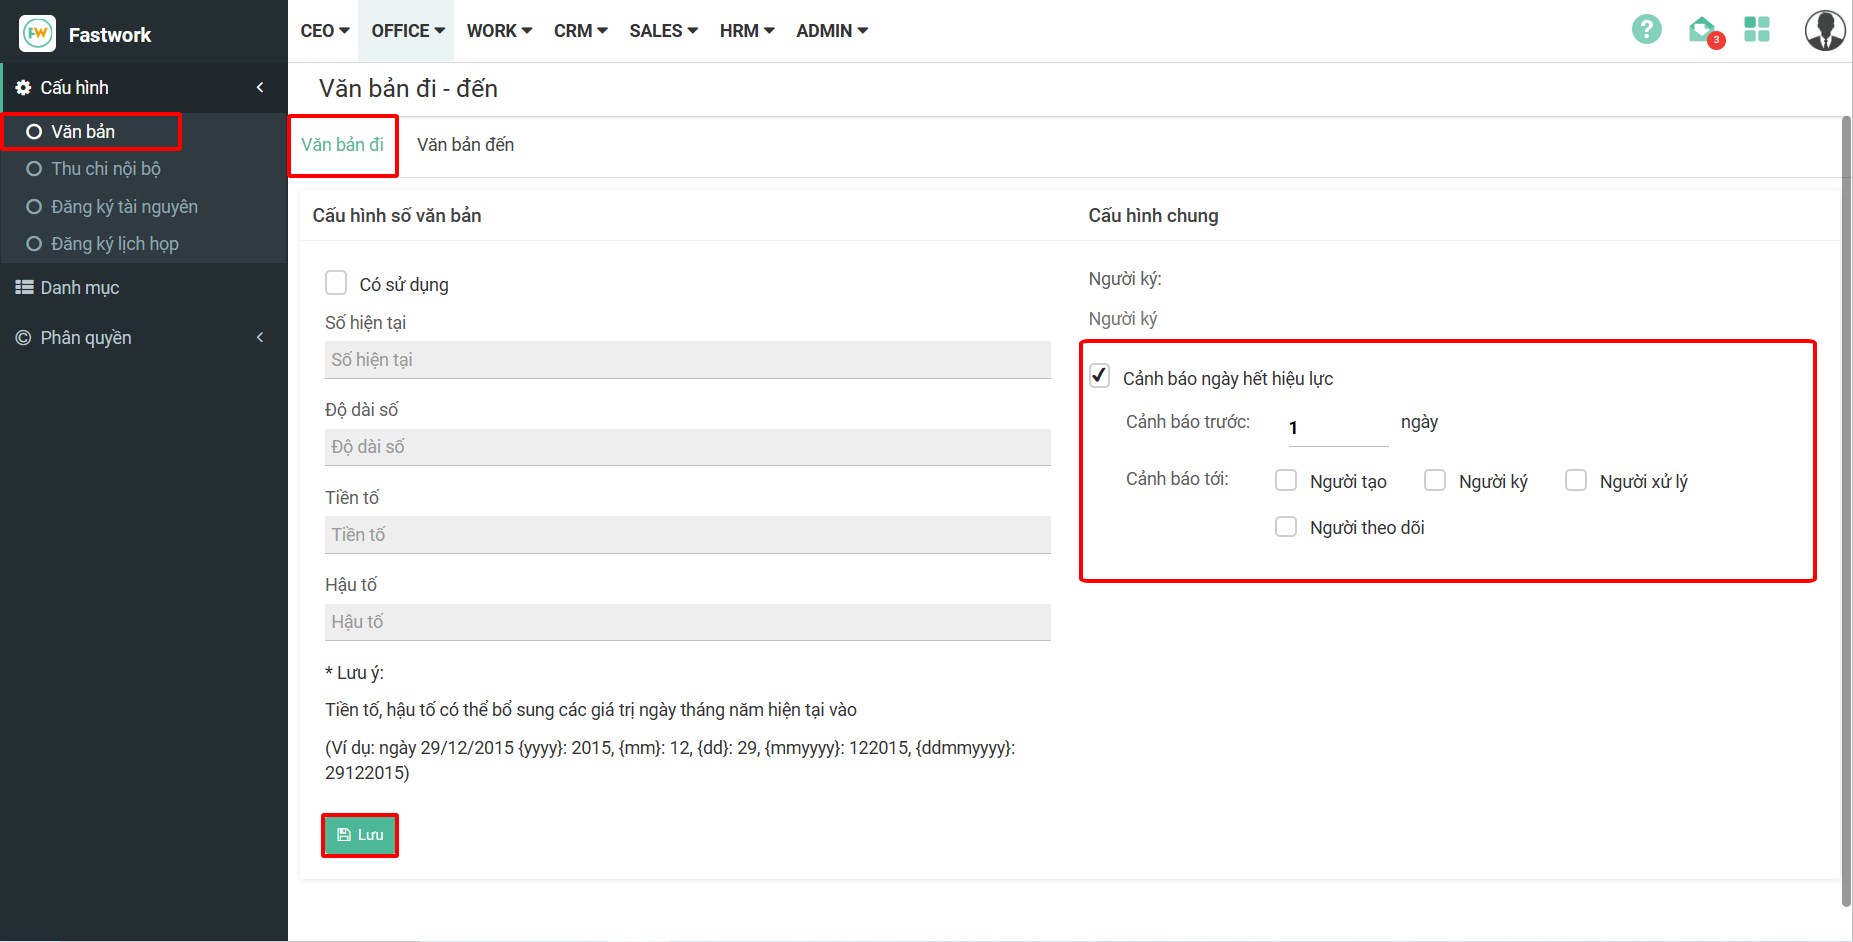Uncheck Cảnh báo ngày hết hiệu lực
Screen dimensions: 1853x942
pos(1100,376)
